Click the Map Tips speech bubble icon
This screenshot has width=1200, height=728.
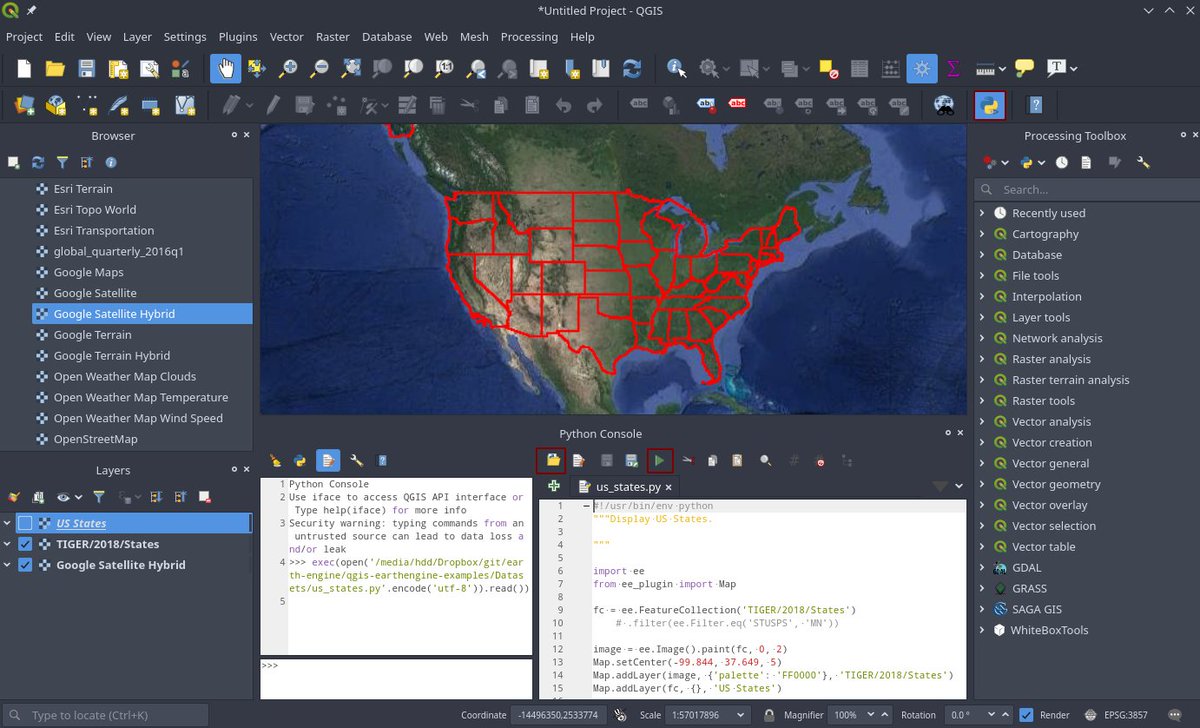tap(1024, 69)
